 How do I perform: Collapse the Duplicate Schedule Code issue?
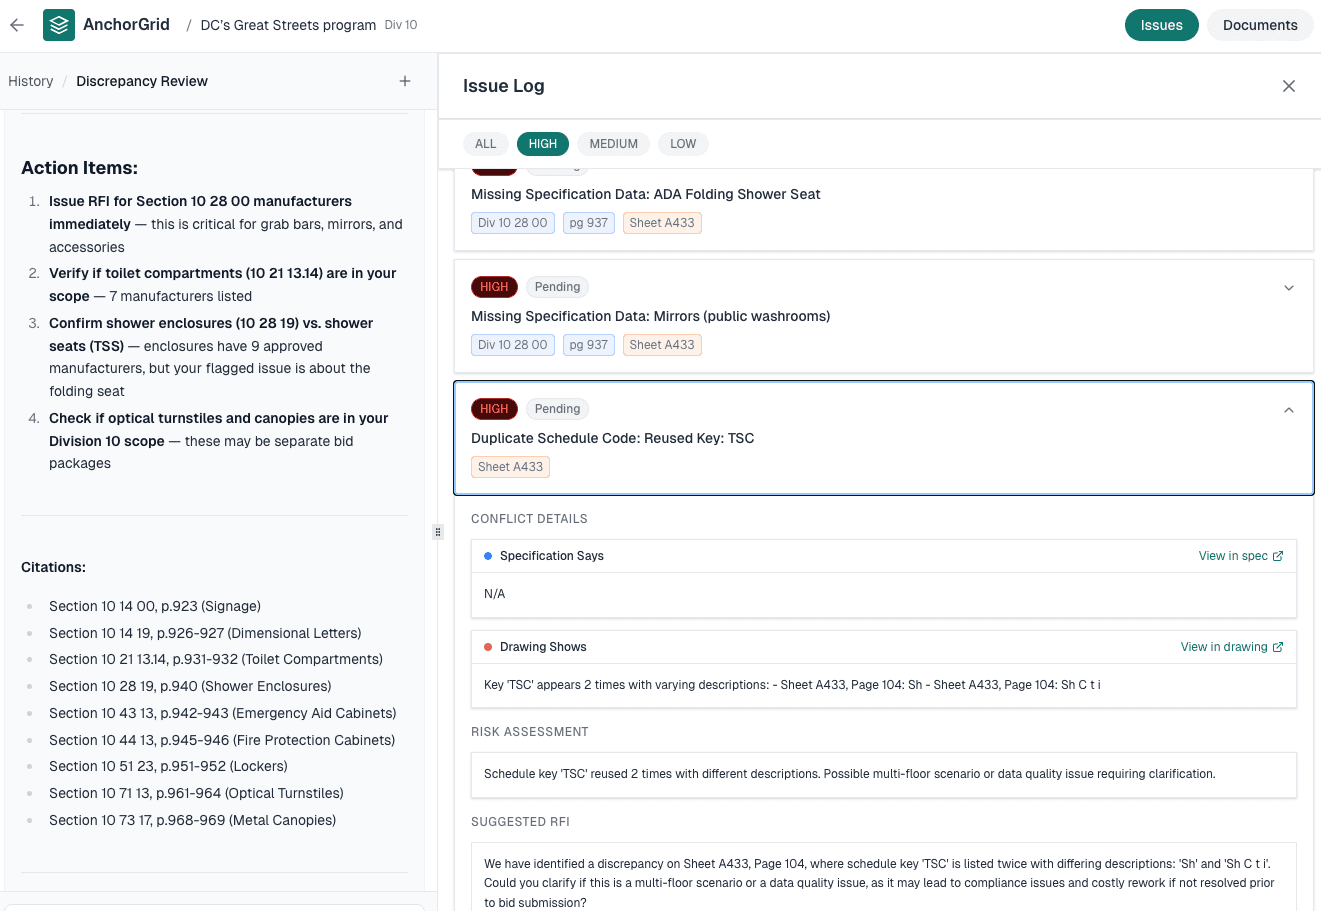[x=1289, y=410]
